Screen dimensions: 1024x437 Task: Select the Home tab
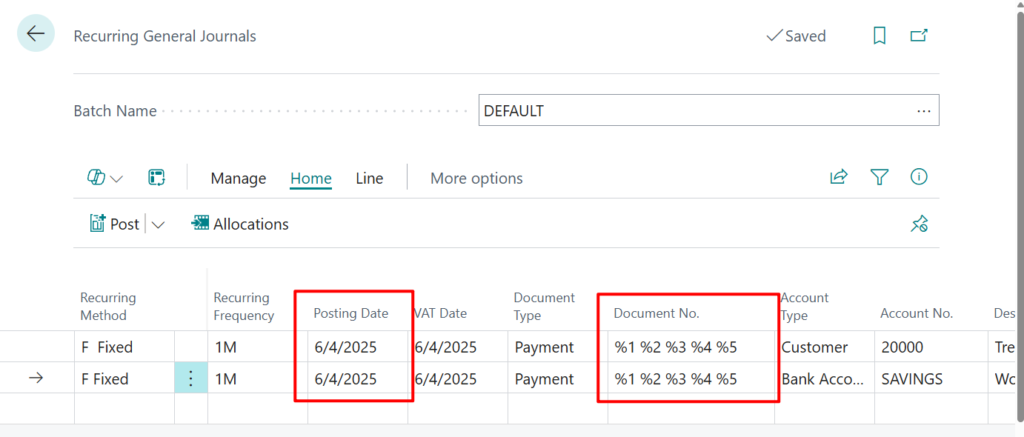(311, 178)
